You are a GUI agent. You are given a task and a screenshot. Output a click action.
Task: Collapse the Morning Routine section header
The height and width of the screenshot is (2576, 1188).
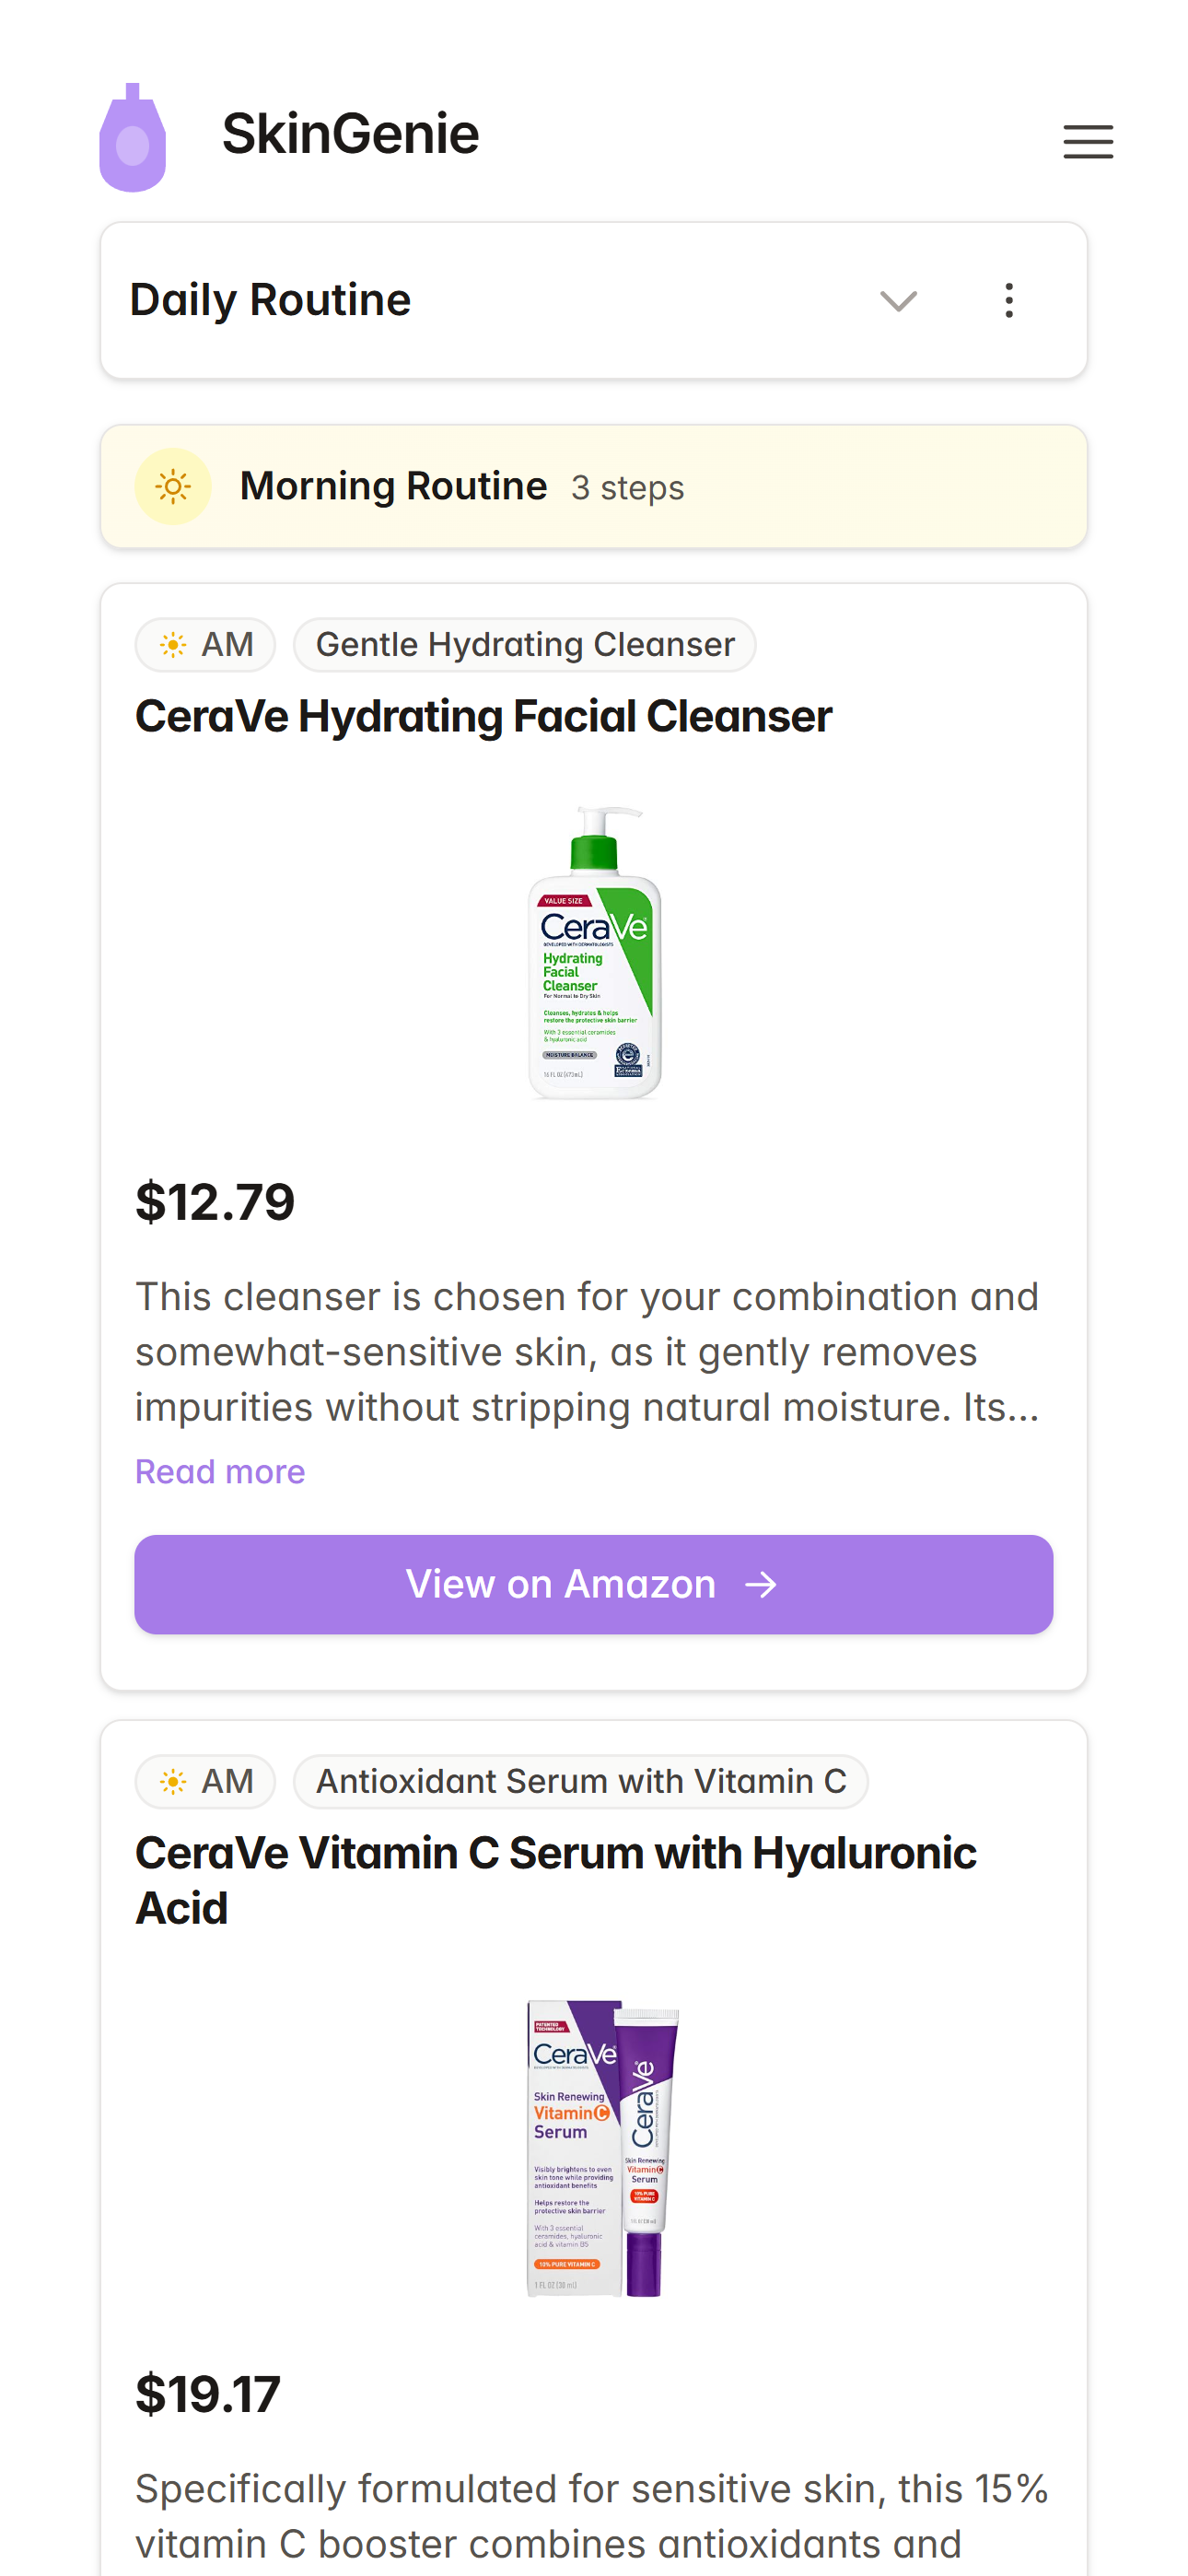[x=592, y=487]
